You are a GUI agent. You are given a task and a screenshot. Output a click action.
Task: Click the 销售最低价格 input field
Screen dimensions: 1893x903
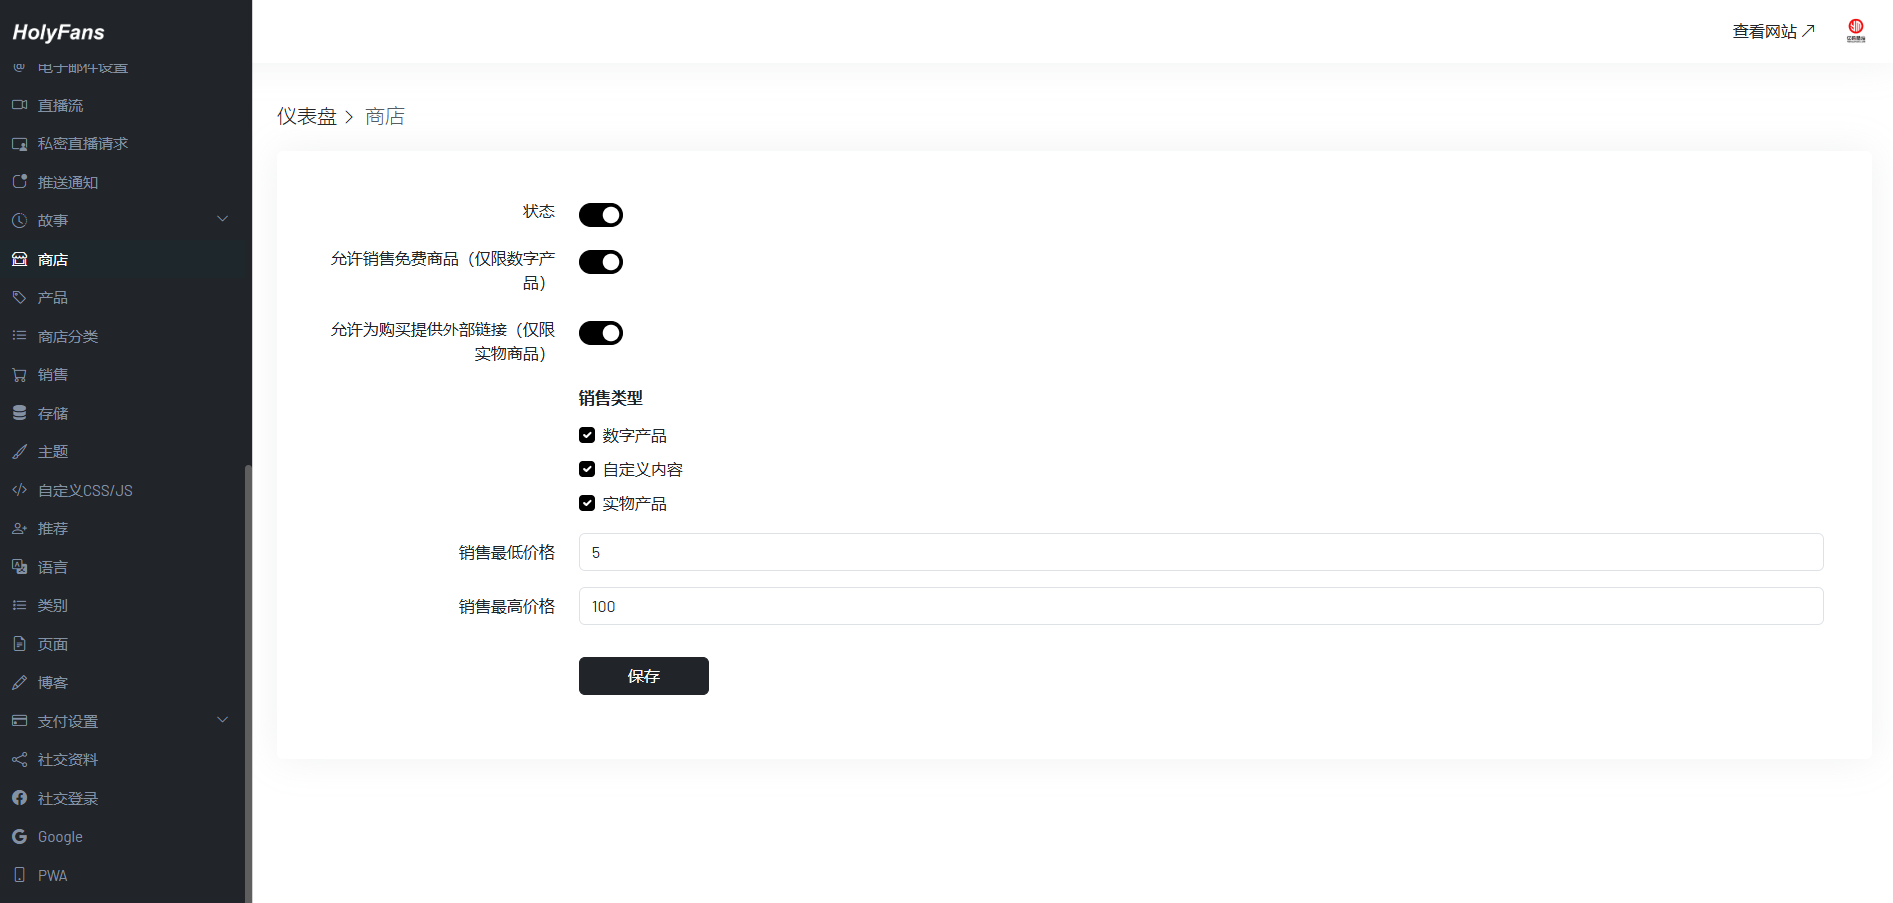(1200, 552)
